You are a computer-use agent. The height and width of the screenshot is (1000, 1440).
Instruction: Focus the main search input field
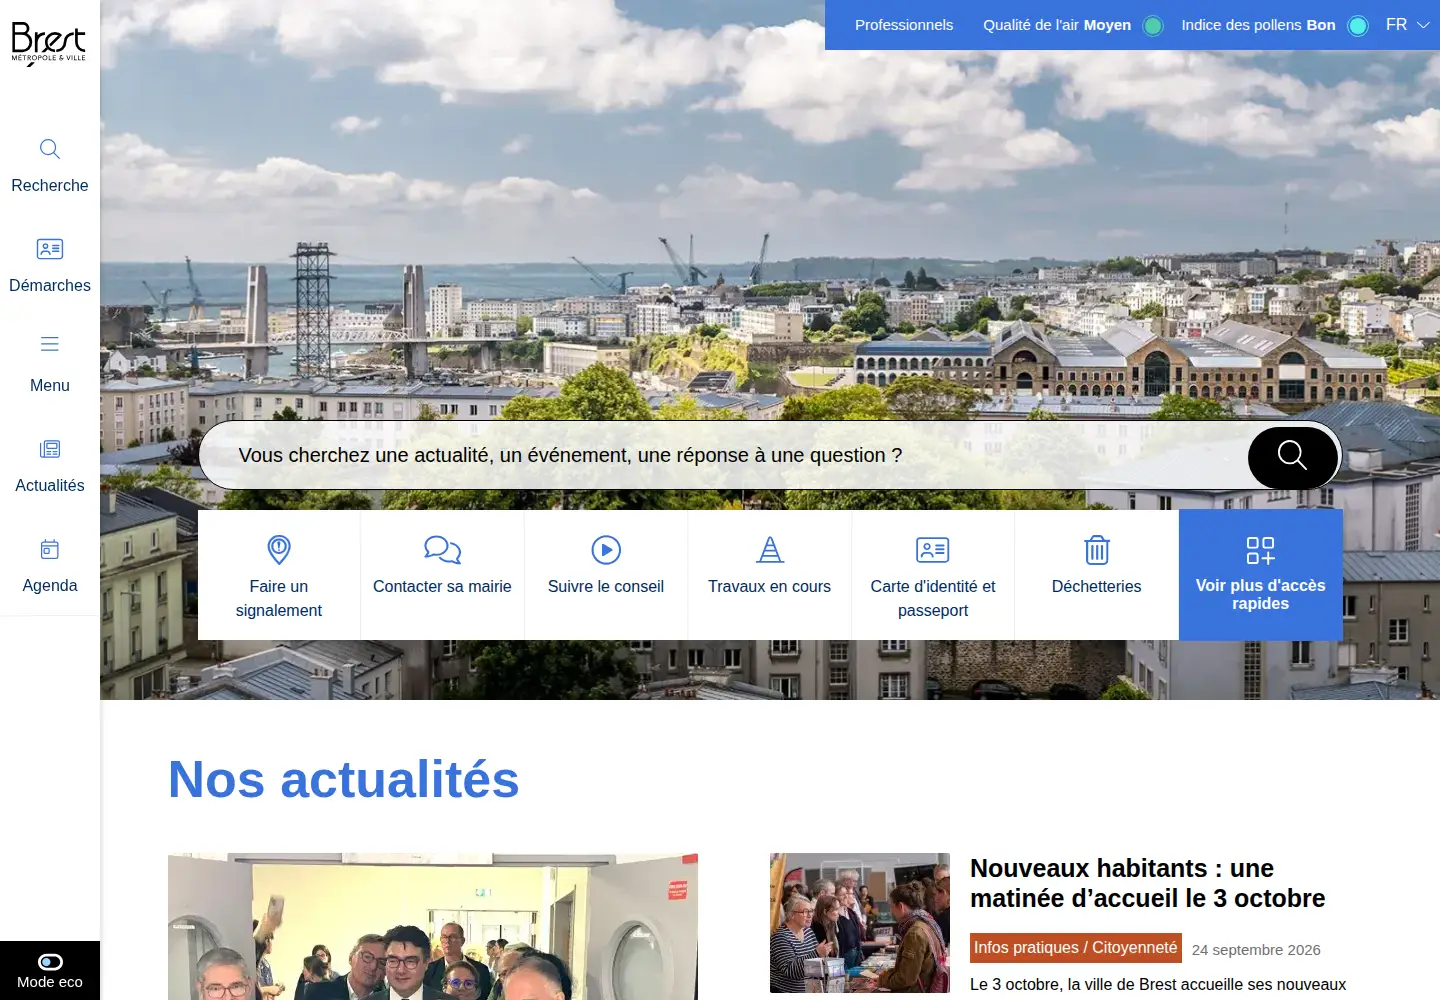tap(724, 455)
